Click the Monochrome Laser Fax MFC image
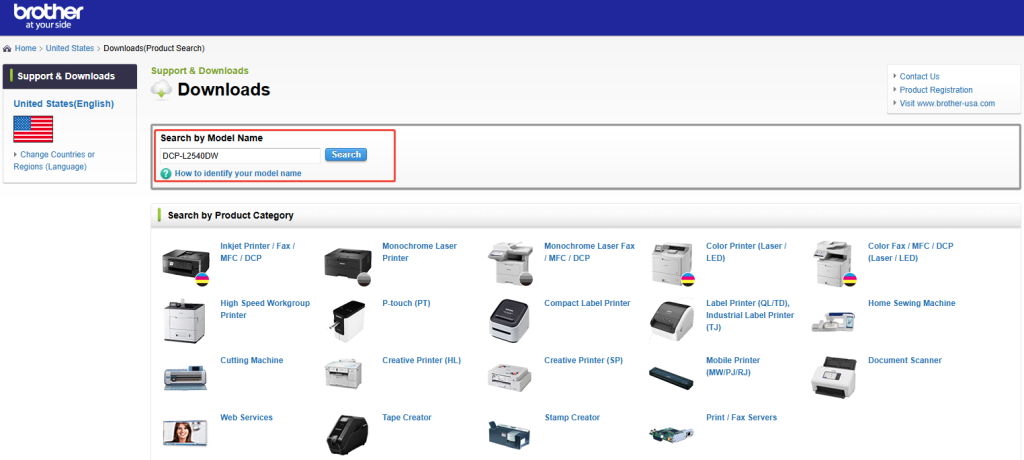1024x460 pixels. 509,263
